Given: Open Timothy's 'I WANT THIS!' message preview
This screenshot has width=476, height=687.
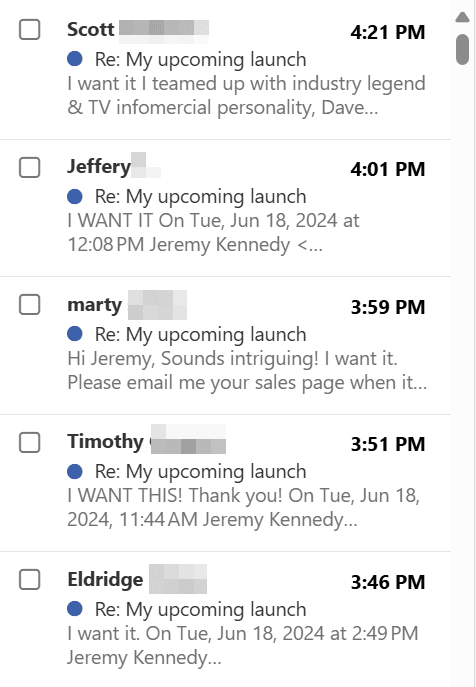Looking at the screenshot, I should [244, 508].
